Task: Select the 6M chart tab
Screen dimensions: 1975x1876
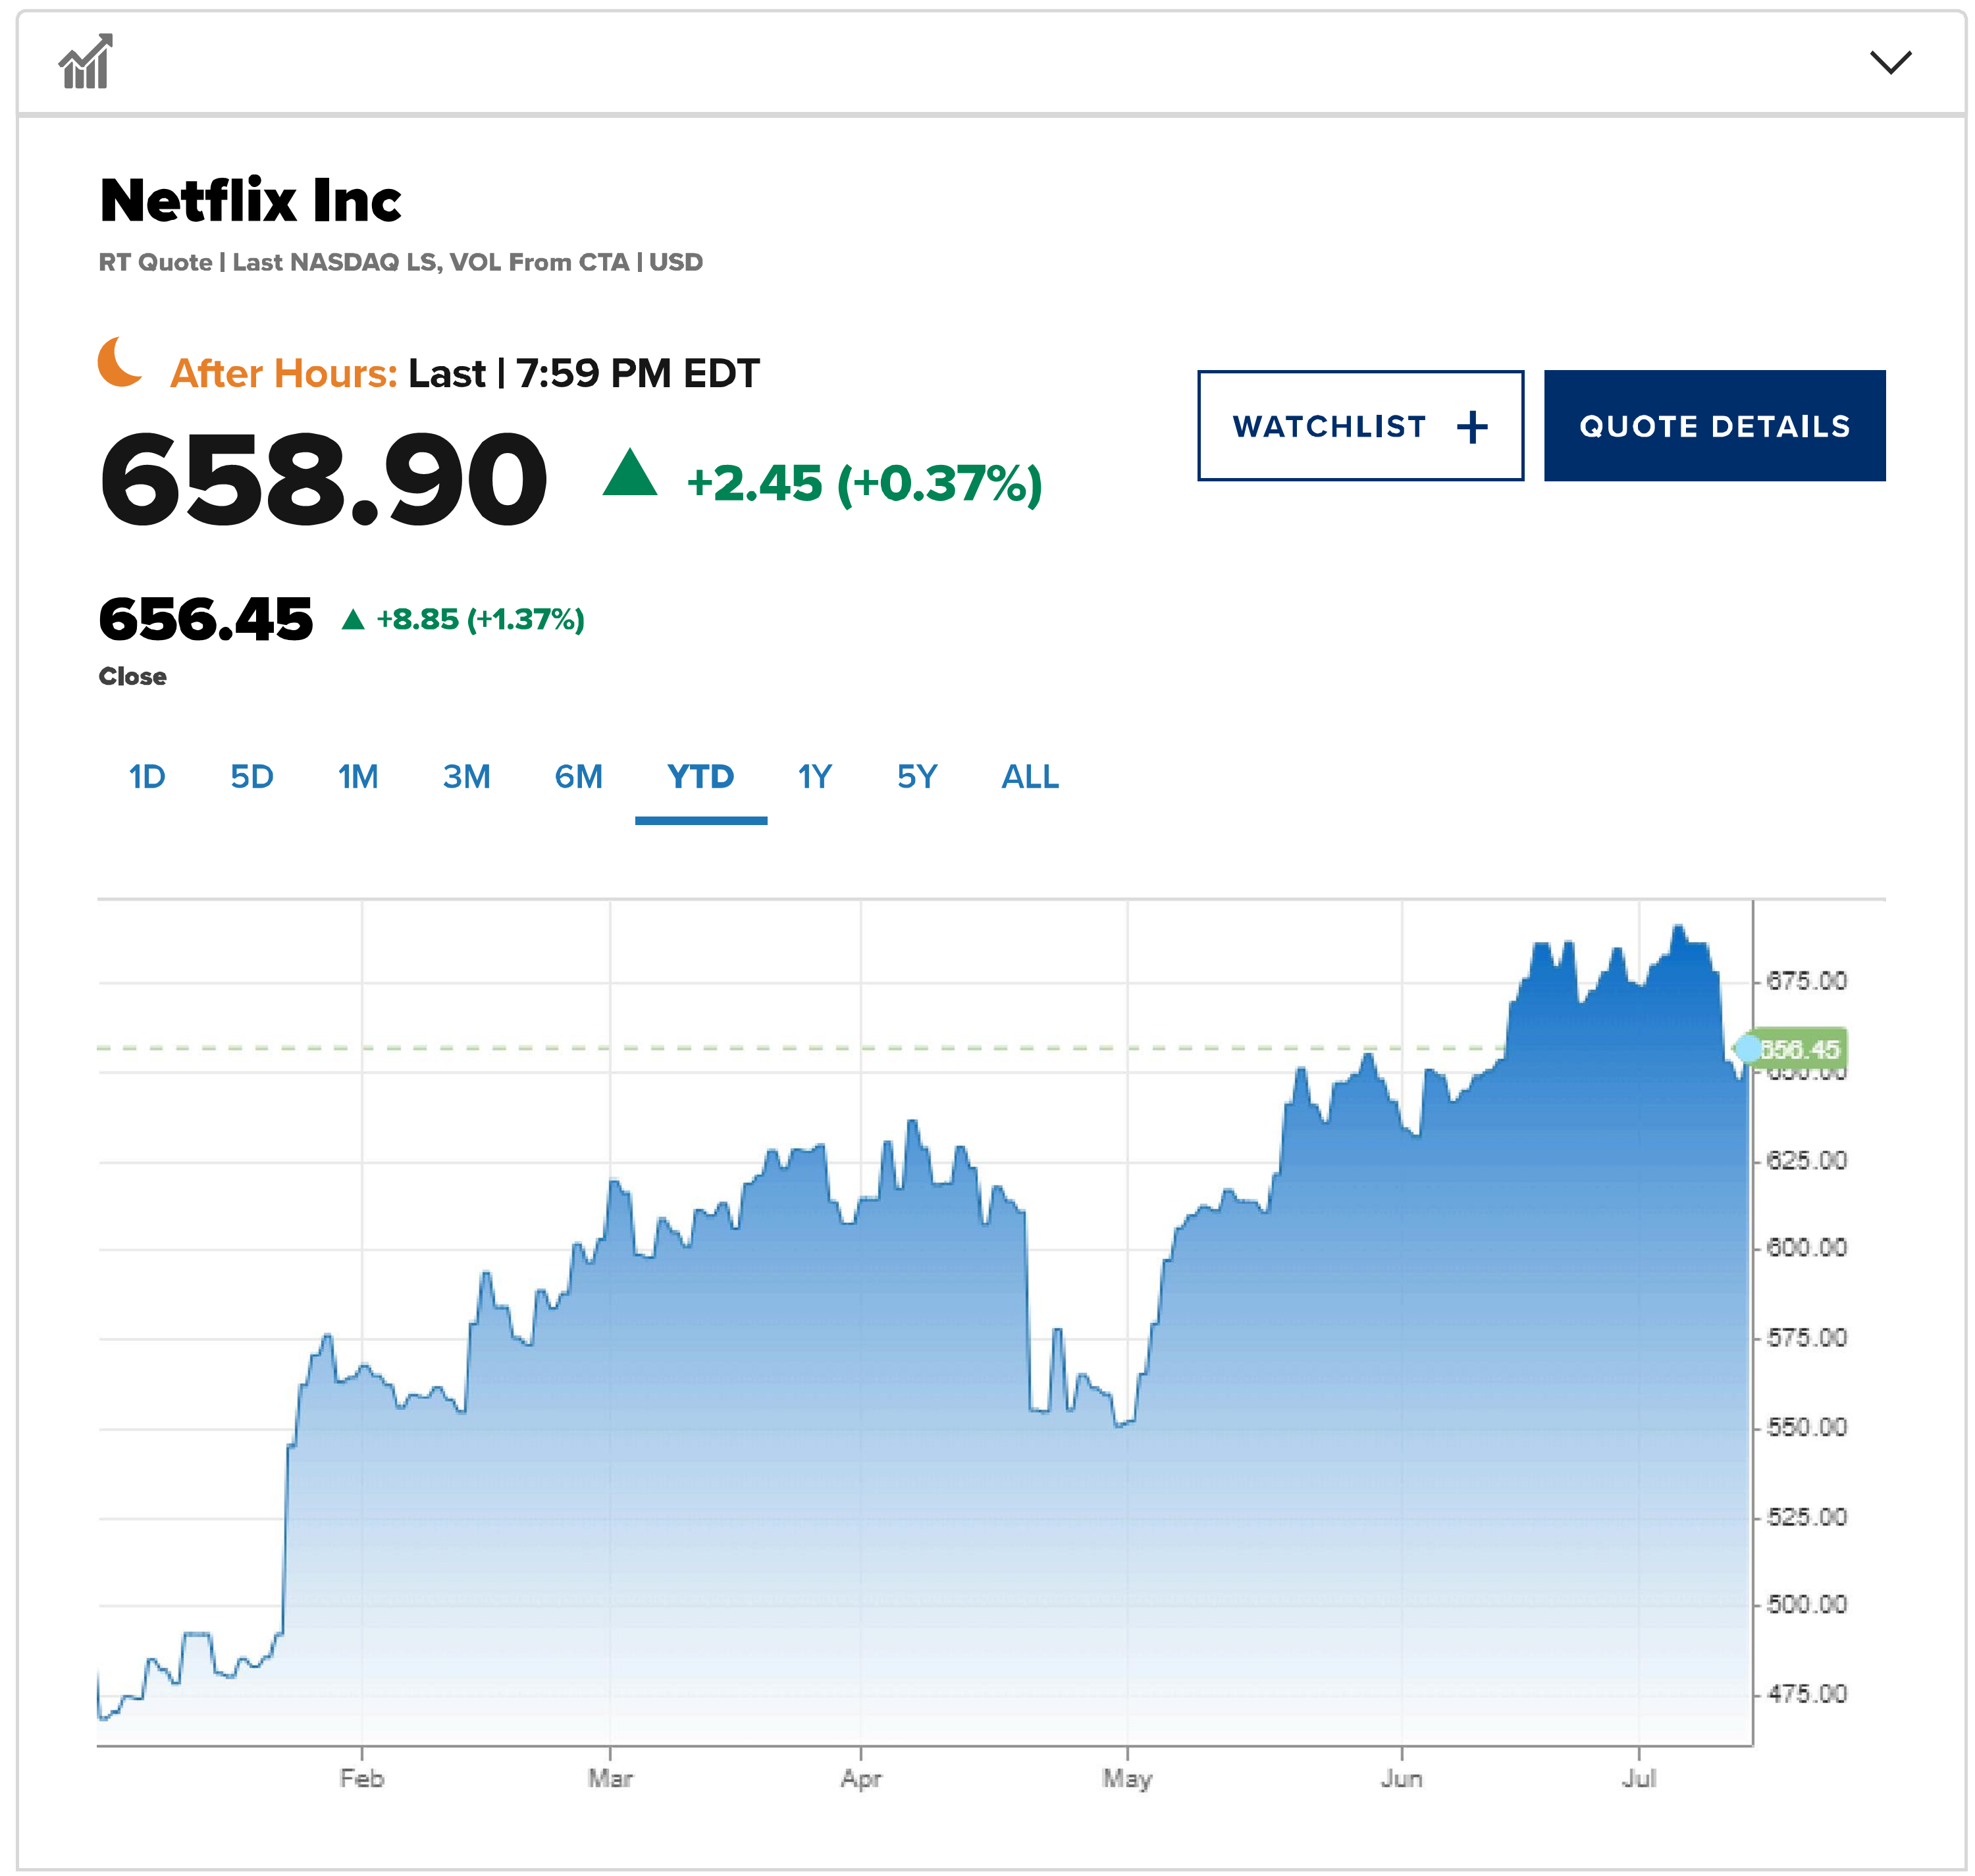Action: point(578,777)
